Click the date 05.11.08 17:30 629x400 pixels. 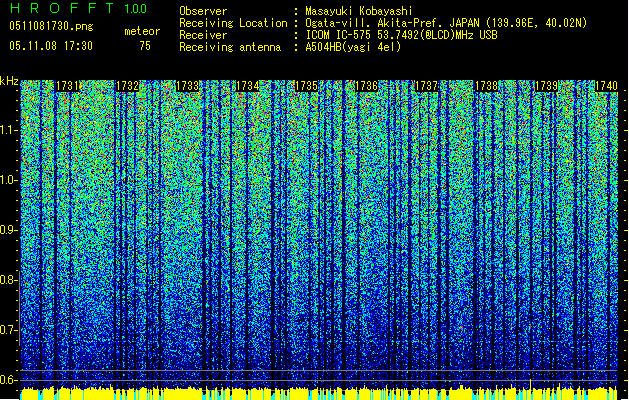pyautogui.click(x=51, y=46)
